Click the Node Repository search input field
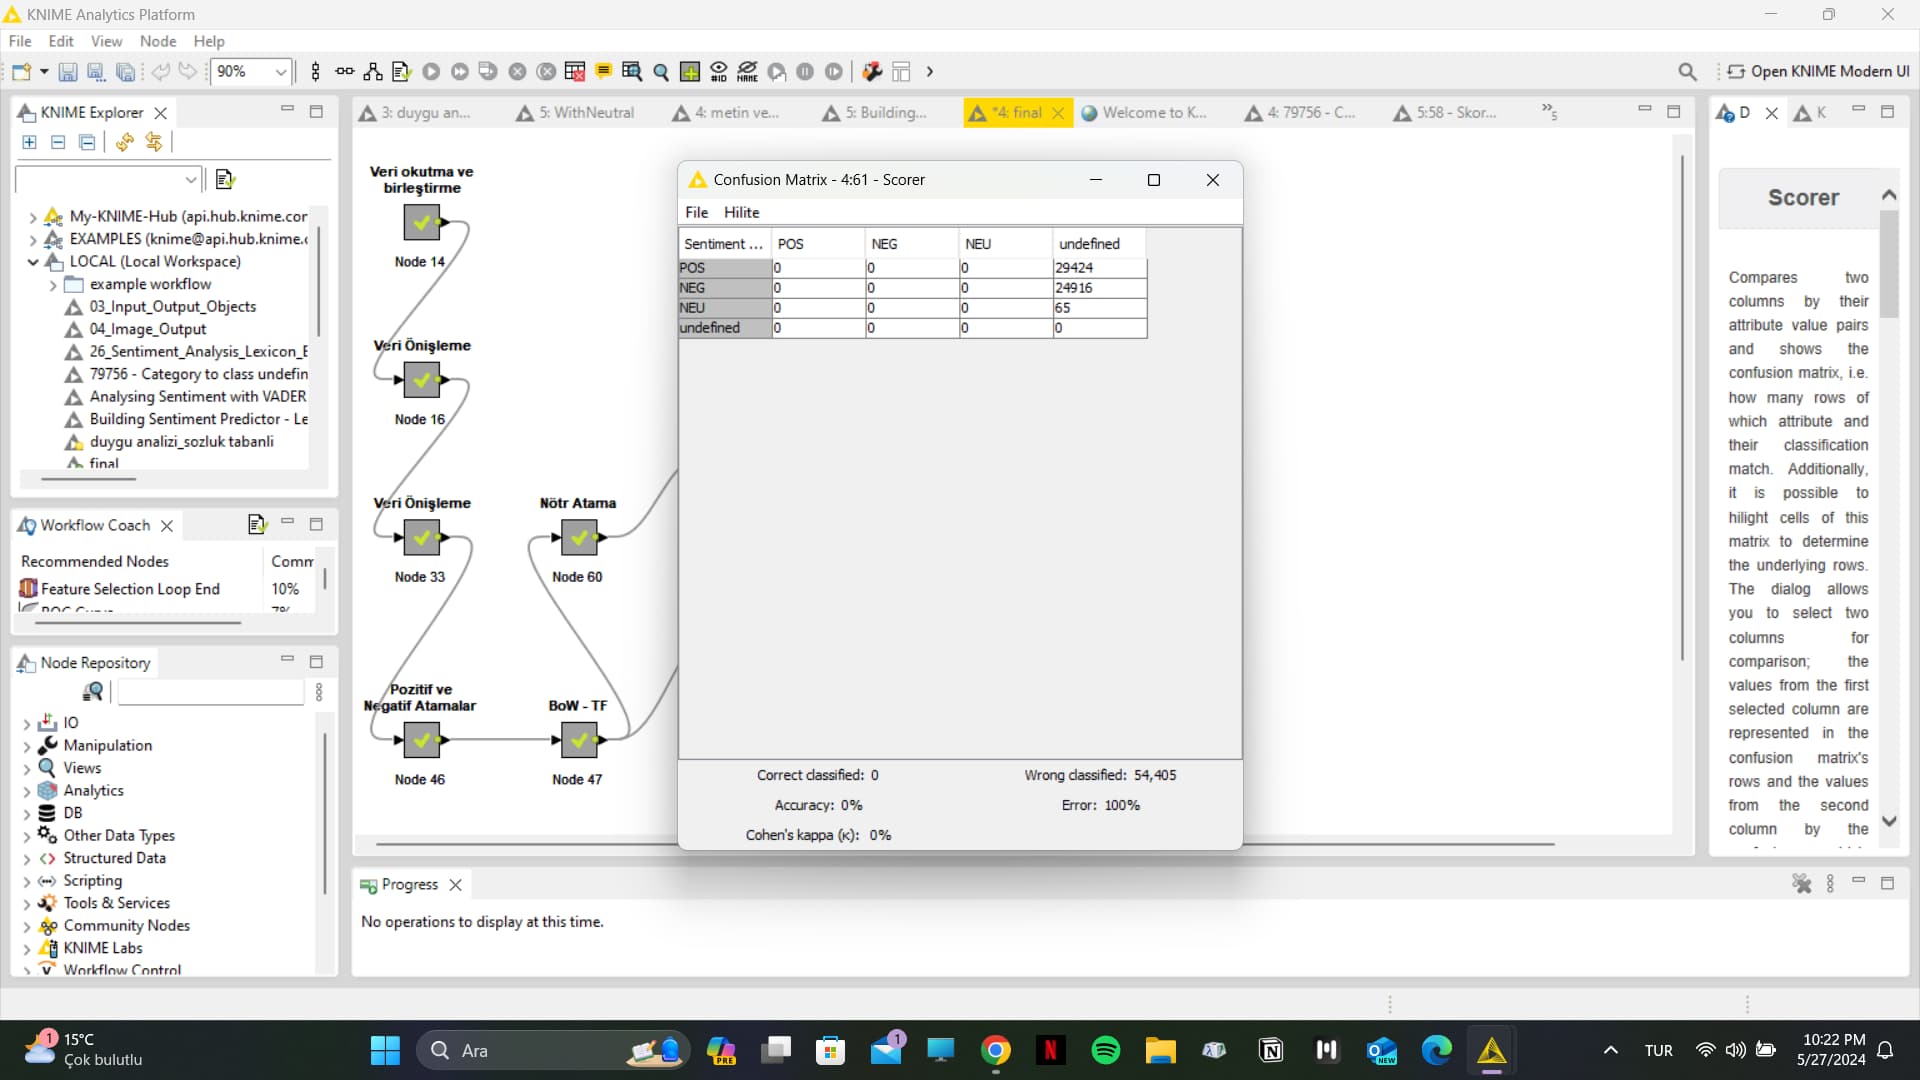The image size is (1920, 1080). coord(211,692)
